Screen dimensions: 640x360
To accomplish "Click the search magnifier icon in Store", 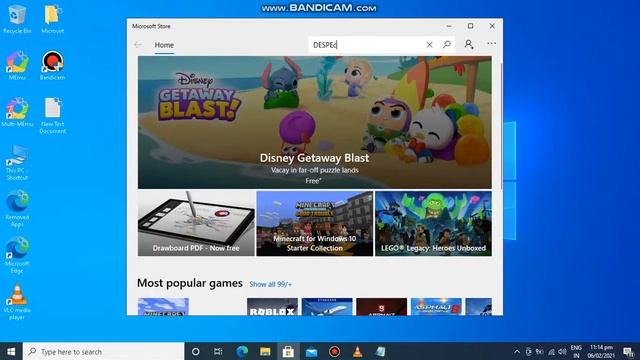I will pyautogui.click(x=447, y=44).
